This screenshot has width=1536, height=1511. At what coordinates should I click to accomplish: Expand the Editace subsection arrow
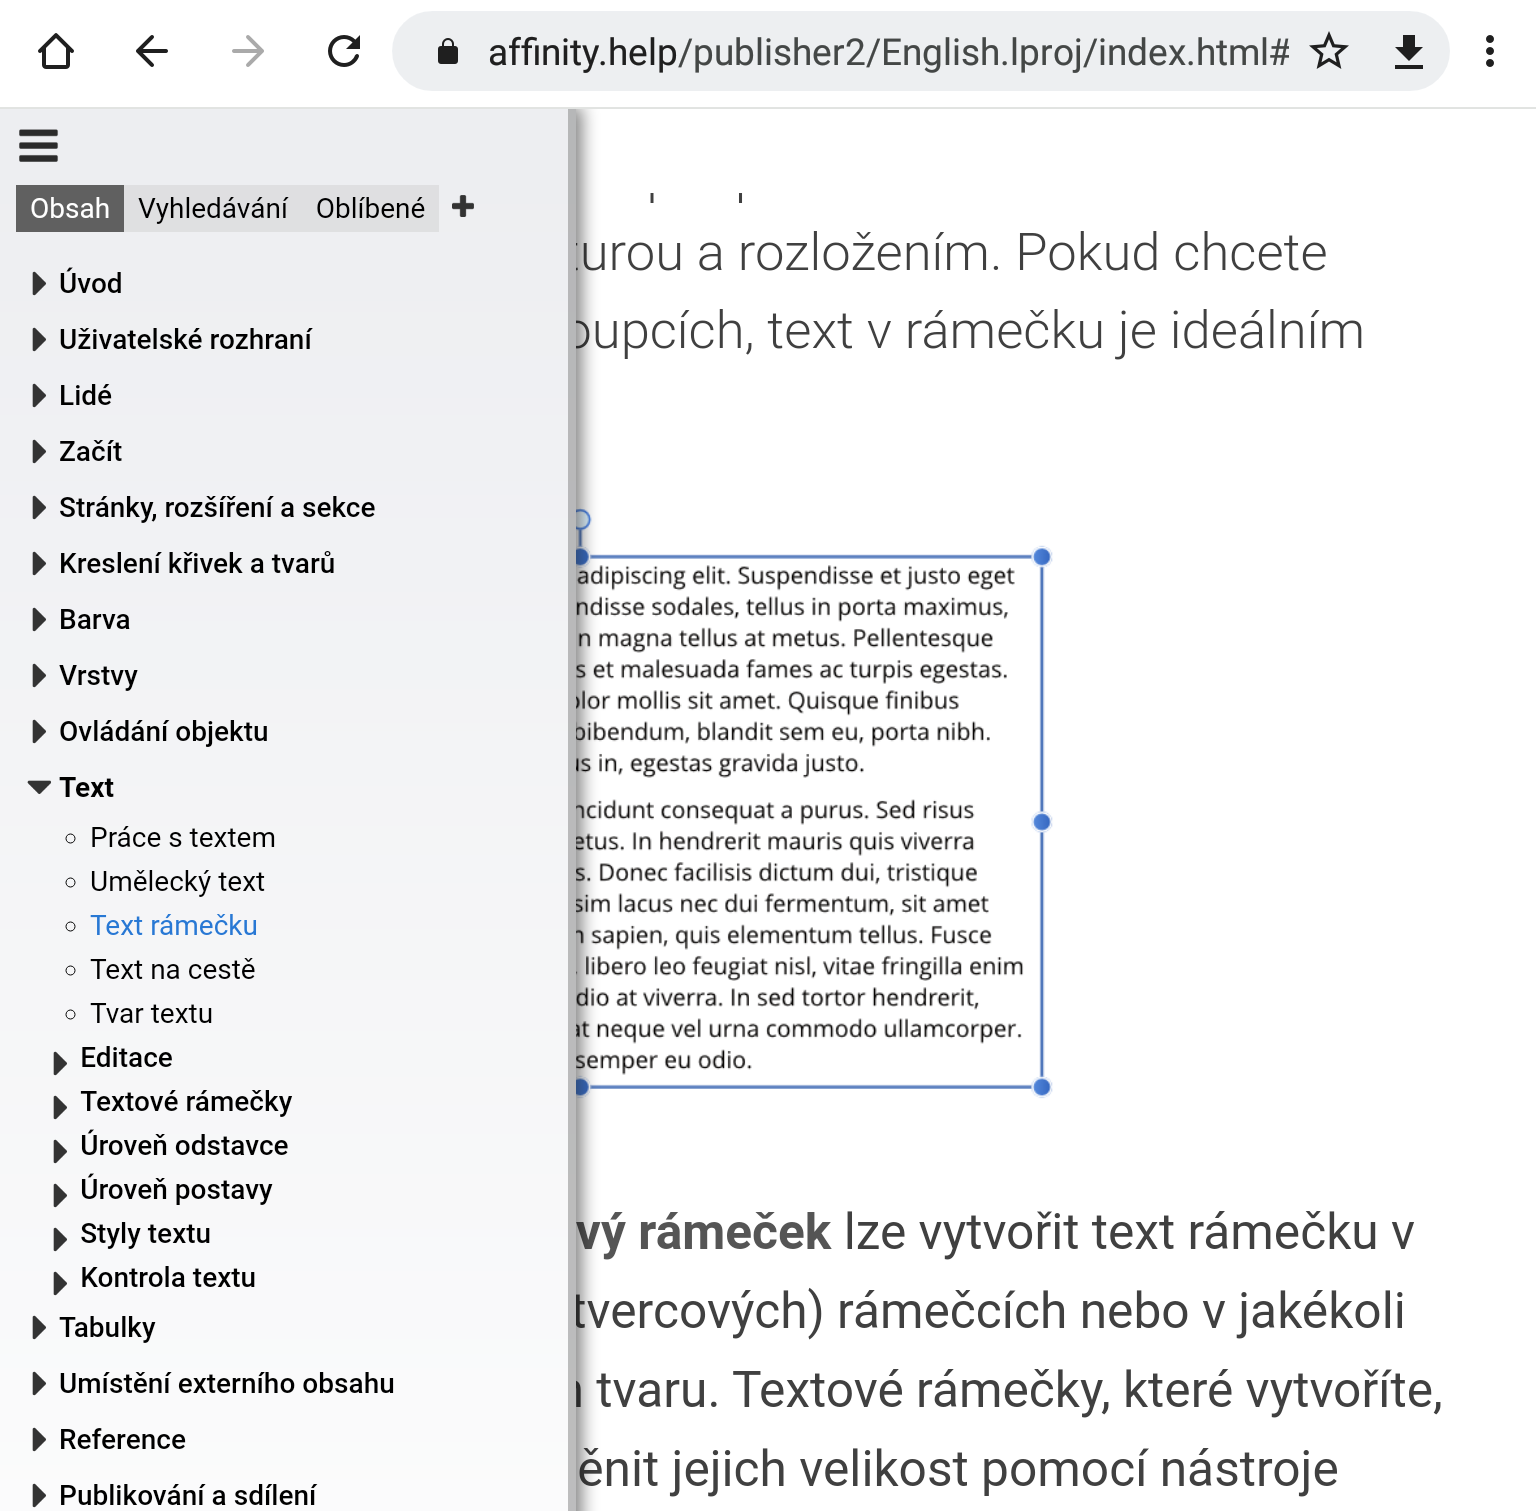60,1062
